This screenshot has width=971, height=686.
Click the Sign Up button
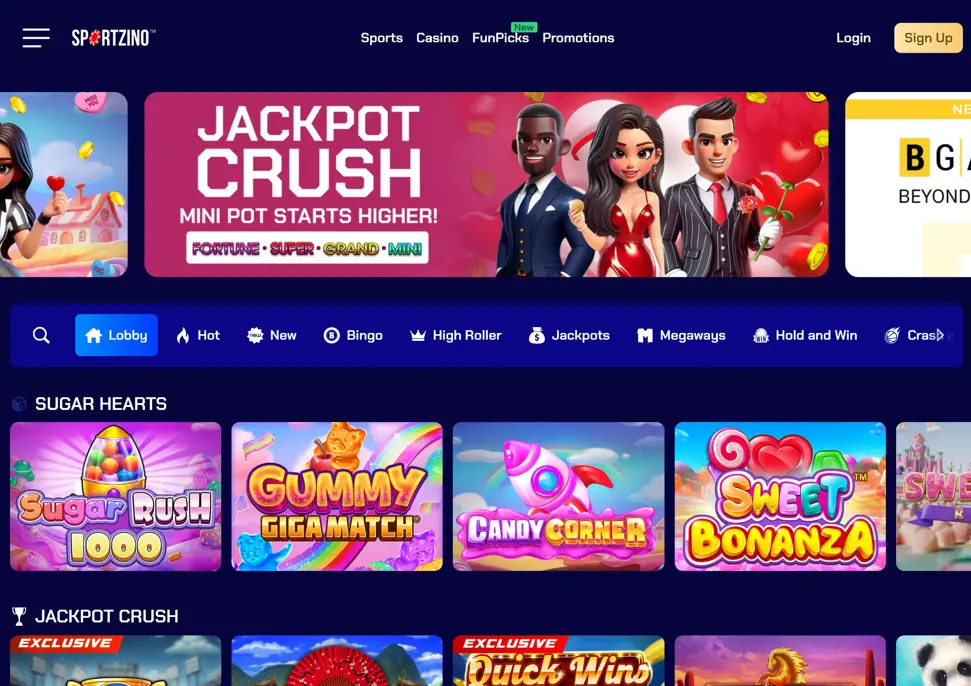point(928,38)
